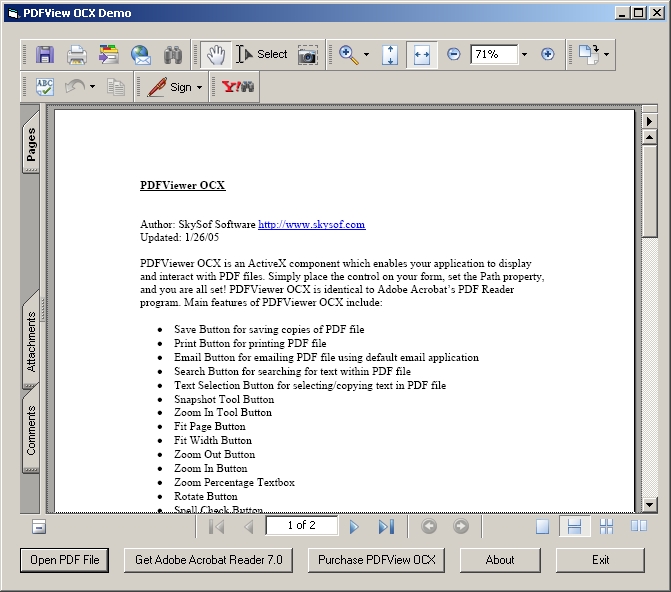The image size is (671, 592).
Task: Go to previous view circle arrow
Action: [x=429, y=526]
